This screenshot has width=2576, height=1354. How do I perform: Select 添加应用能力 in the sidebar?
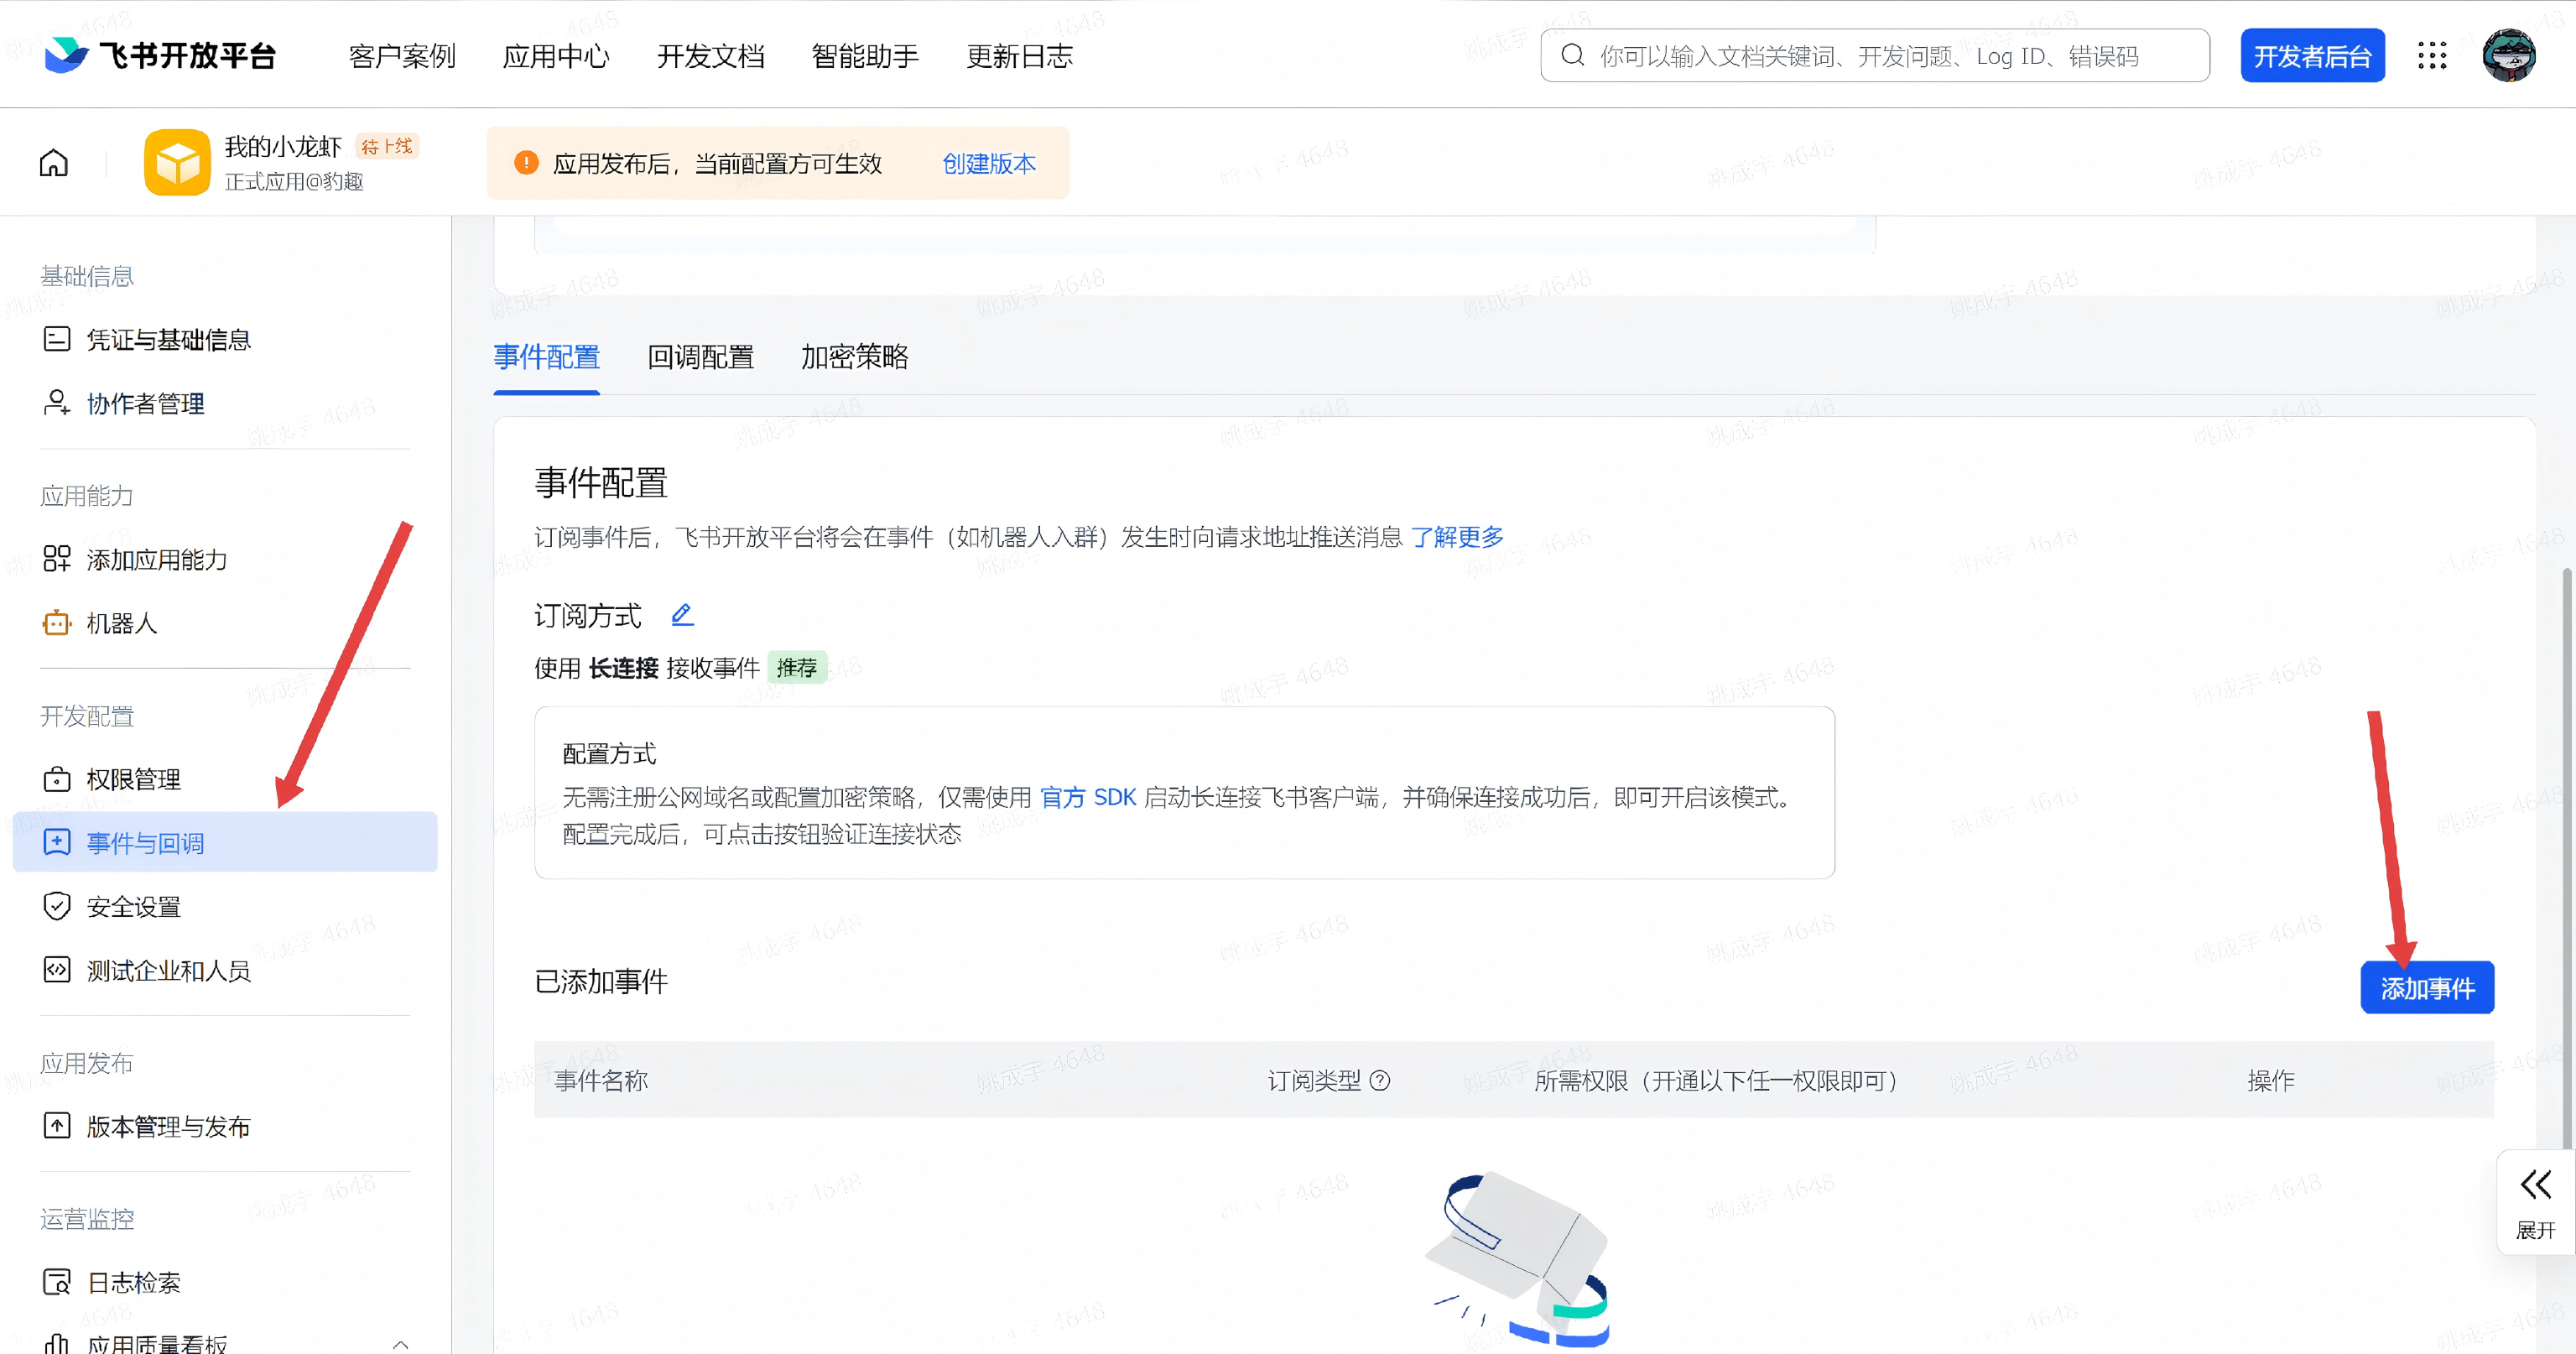point(225,559)
